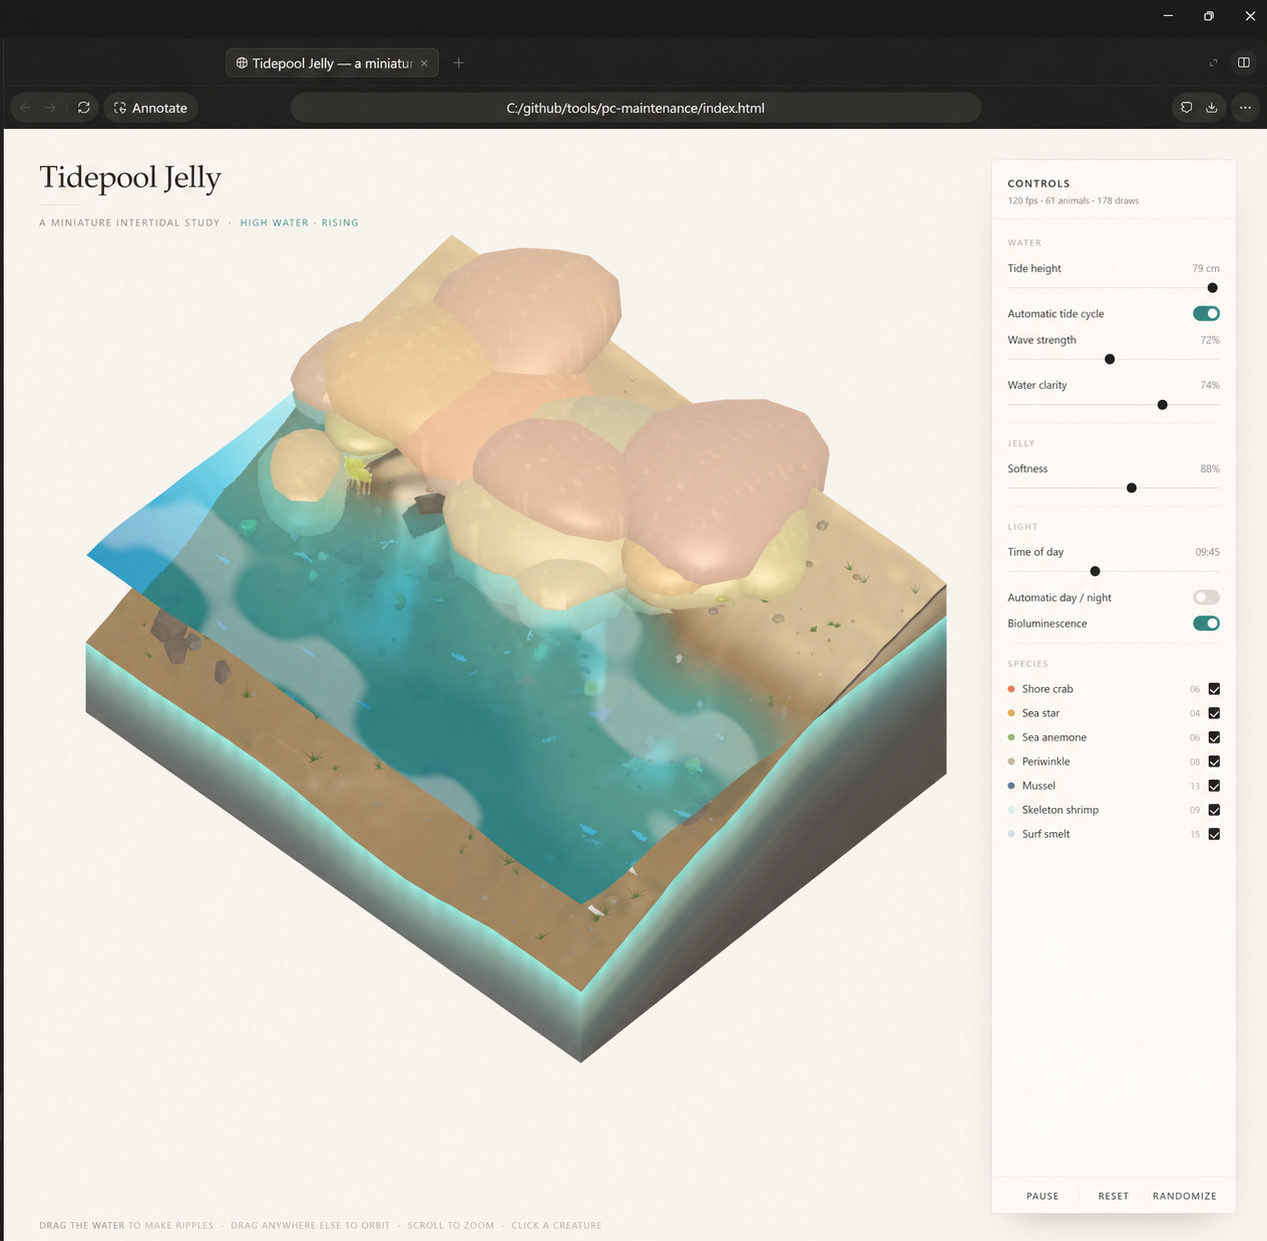The height and width of the screenshot is (1241, 1267).
Task: Enable Automatic day / night switch
Action: pos(1206,597)
